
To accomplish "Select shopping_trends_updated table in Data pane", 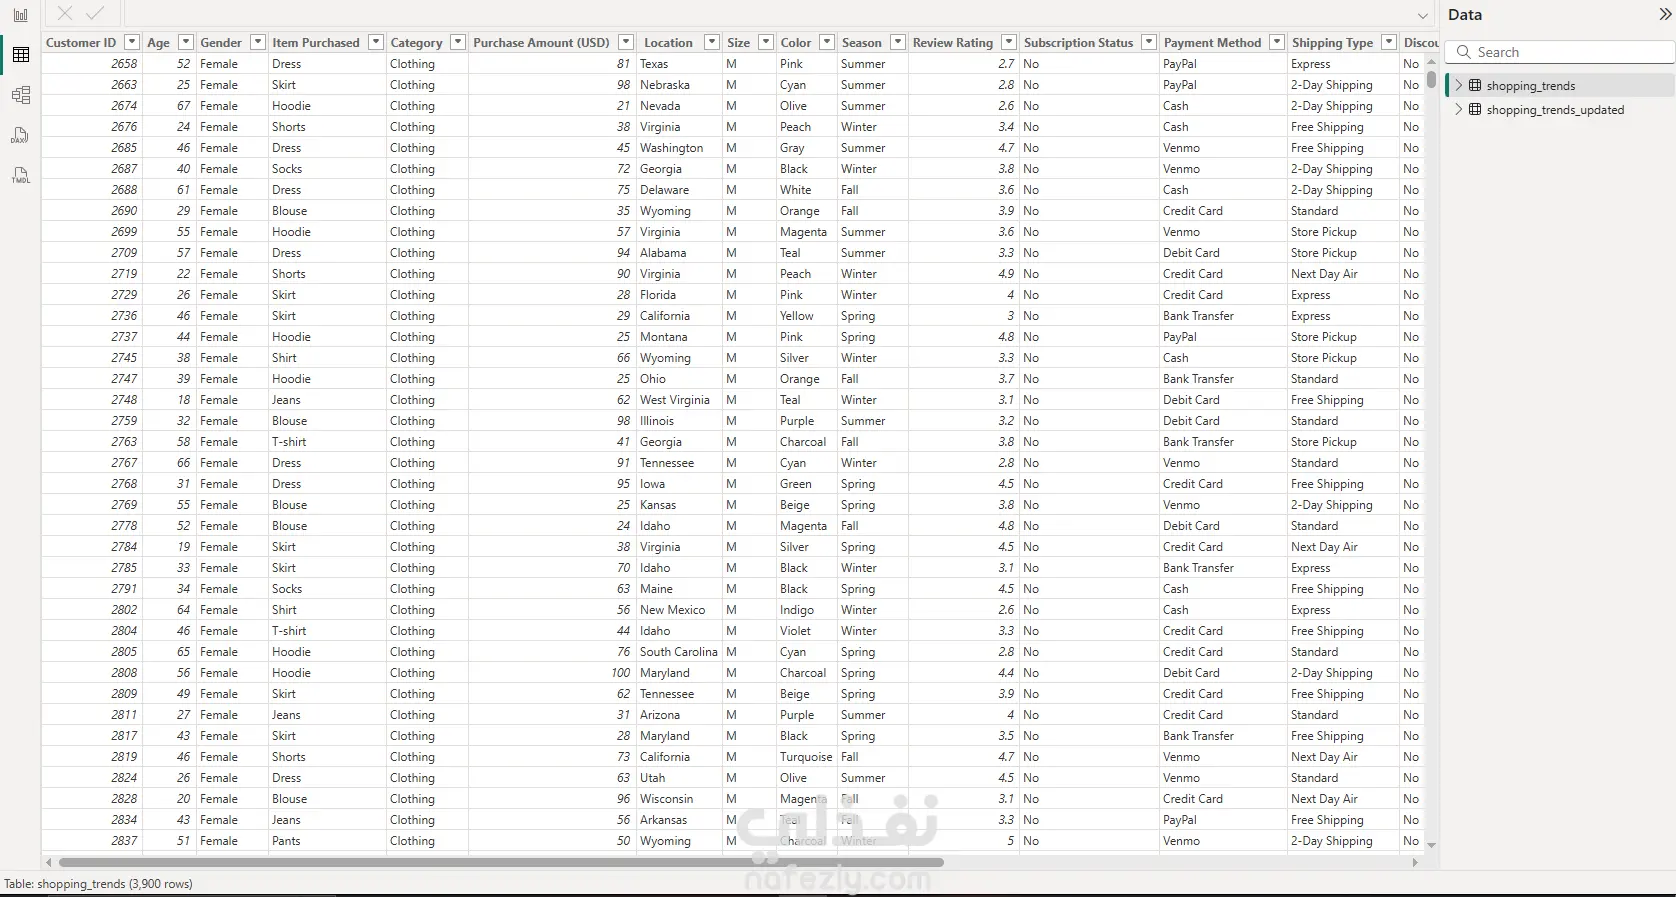I will [1560, 109].
